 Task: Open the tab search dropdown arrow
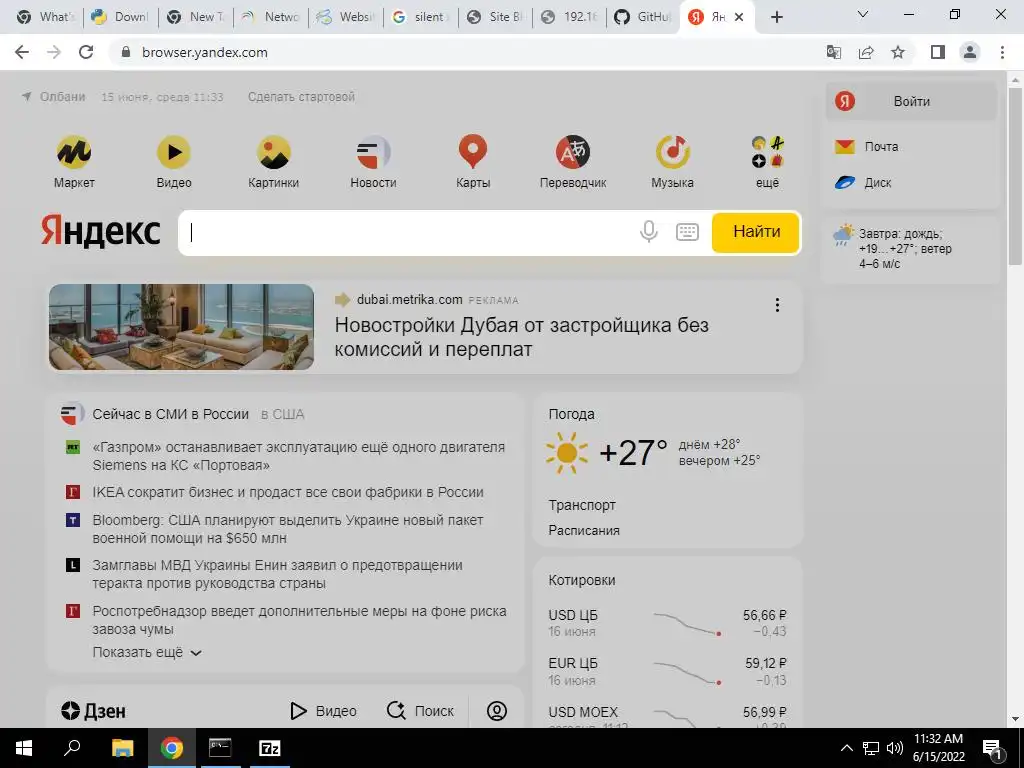click(x=863, y=14)
